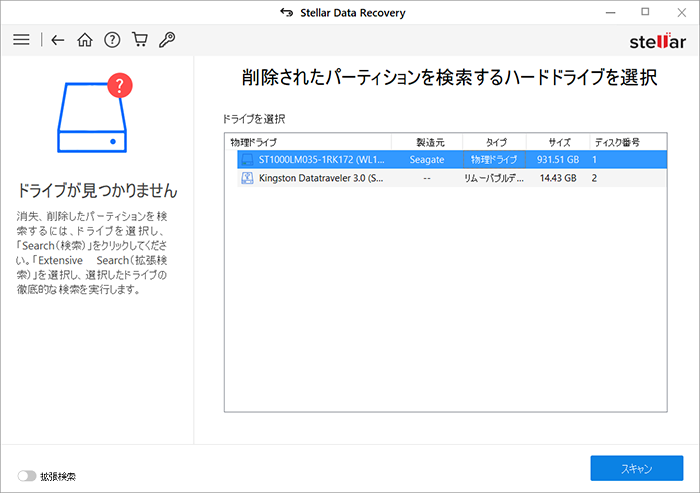Click disk number 2 cell
The width and height of the screenshot is (700, 493).
tap(594, 178)
